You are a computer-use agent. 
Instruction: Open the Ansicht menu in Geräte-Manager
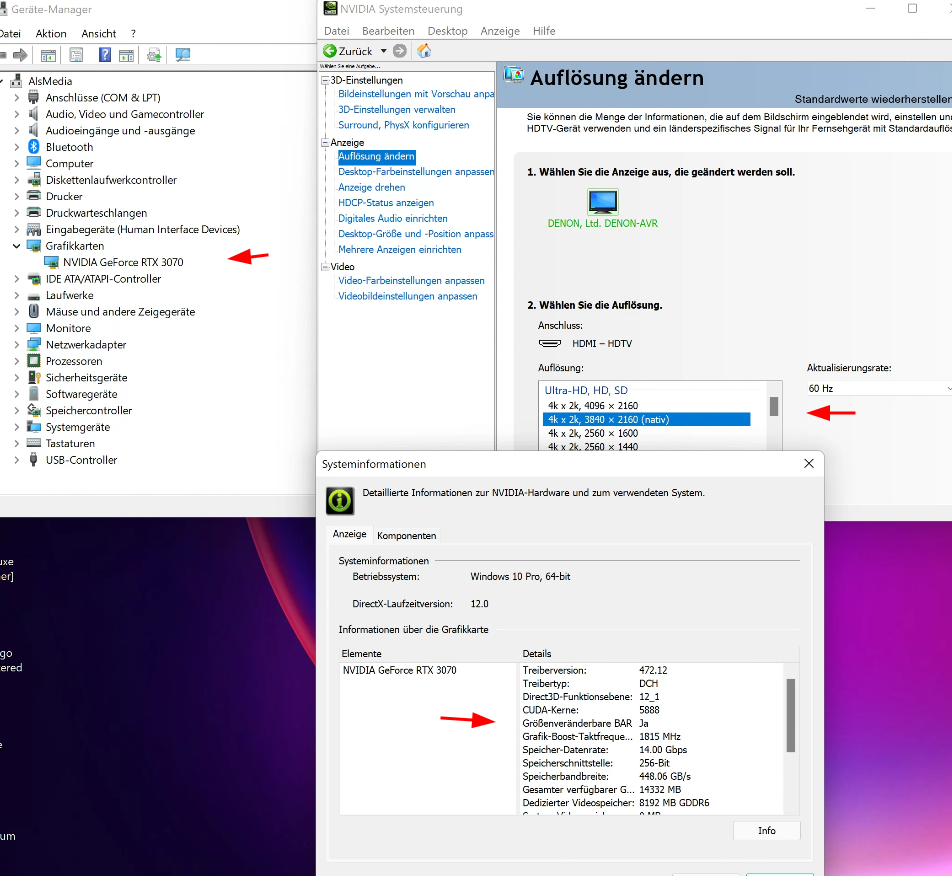point(98,33)
